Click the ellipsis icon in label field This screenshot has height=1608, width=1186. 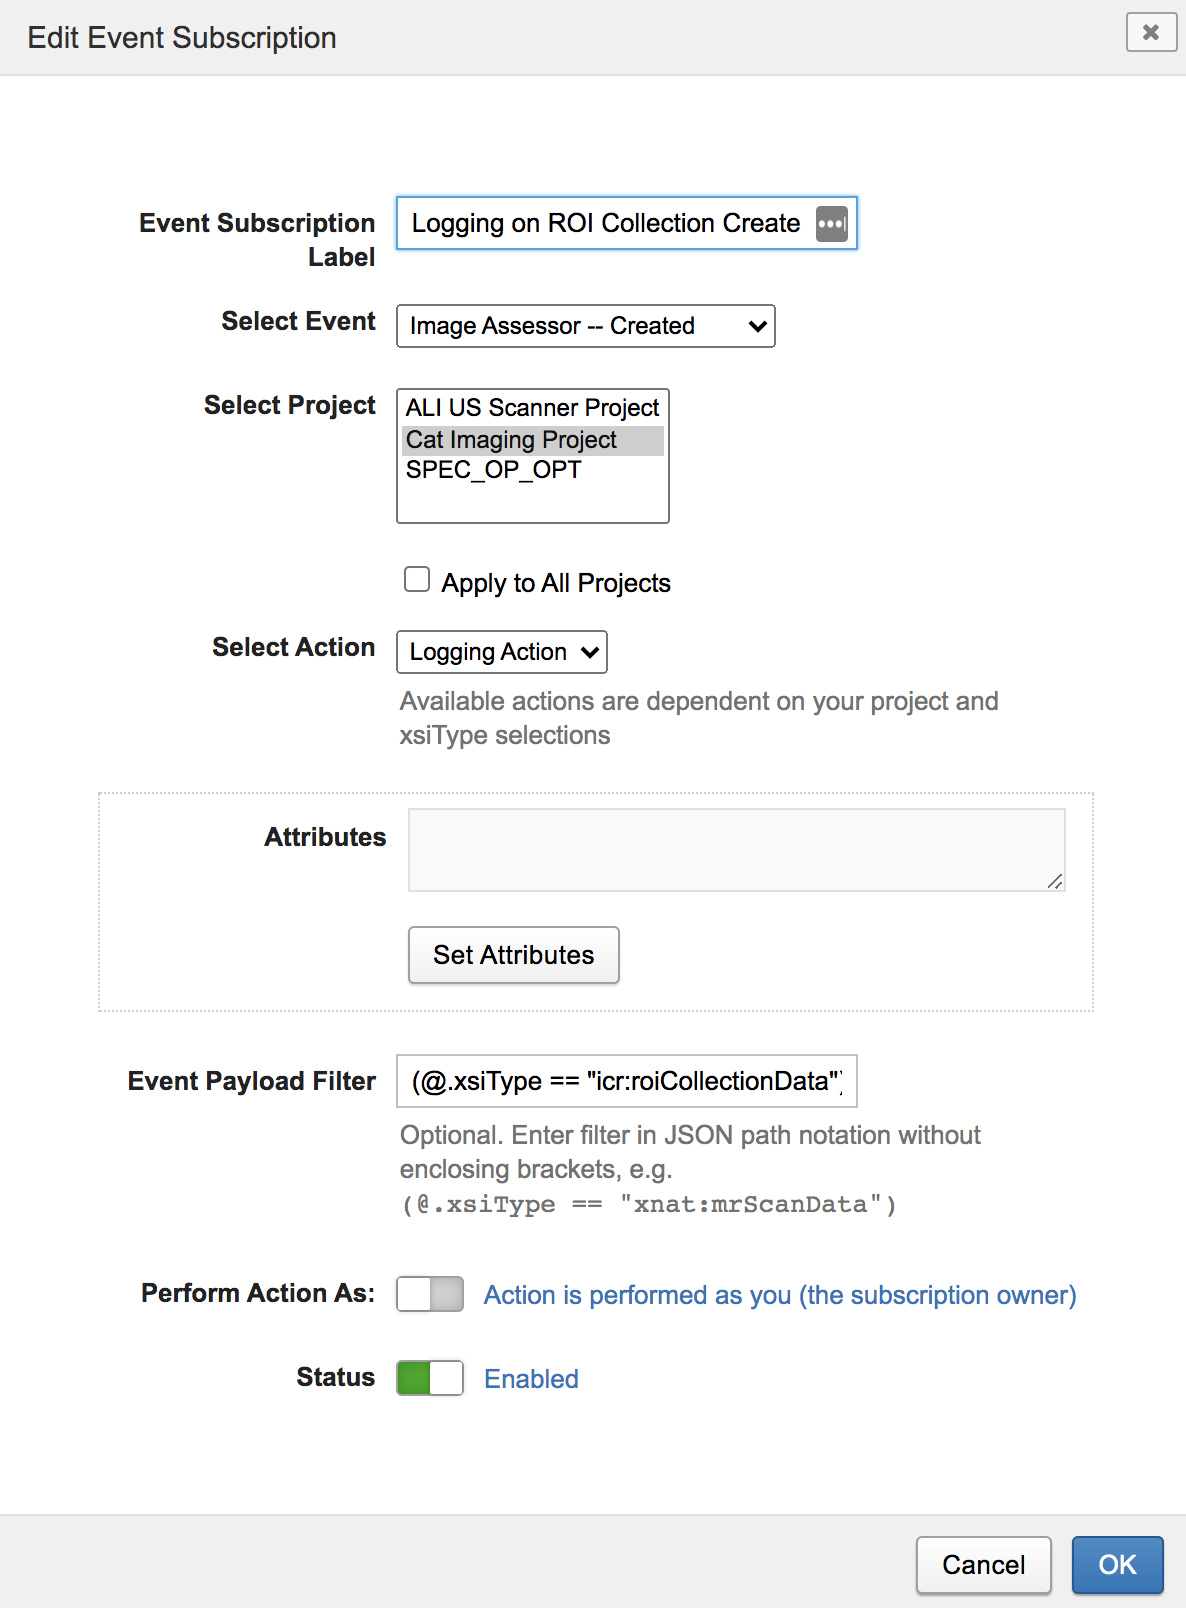pos(831,223)
